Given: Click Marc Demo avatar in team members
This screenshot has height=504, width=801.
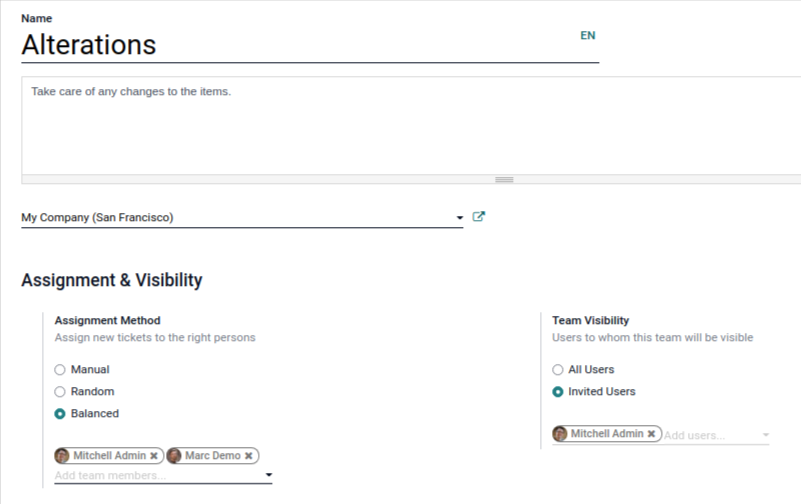Looking at the screenshot, I should [175, 456].
